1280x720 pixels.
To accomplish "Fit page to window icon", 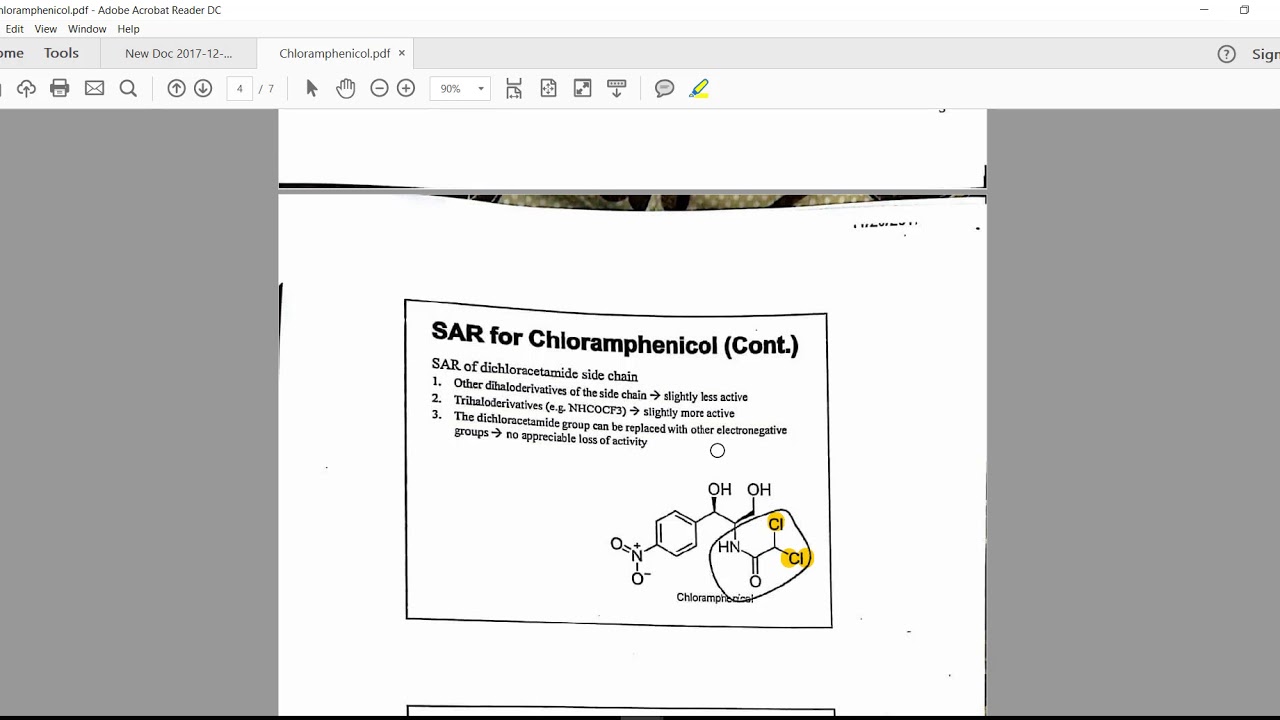I will click(548, 88).
